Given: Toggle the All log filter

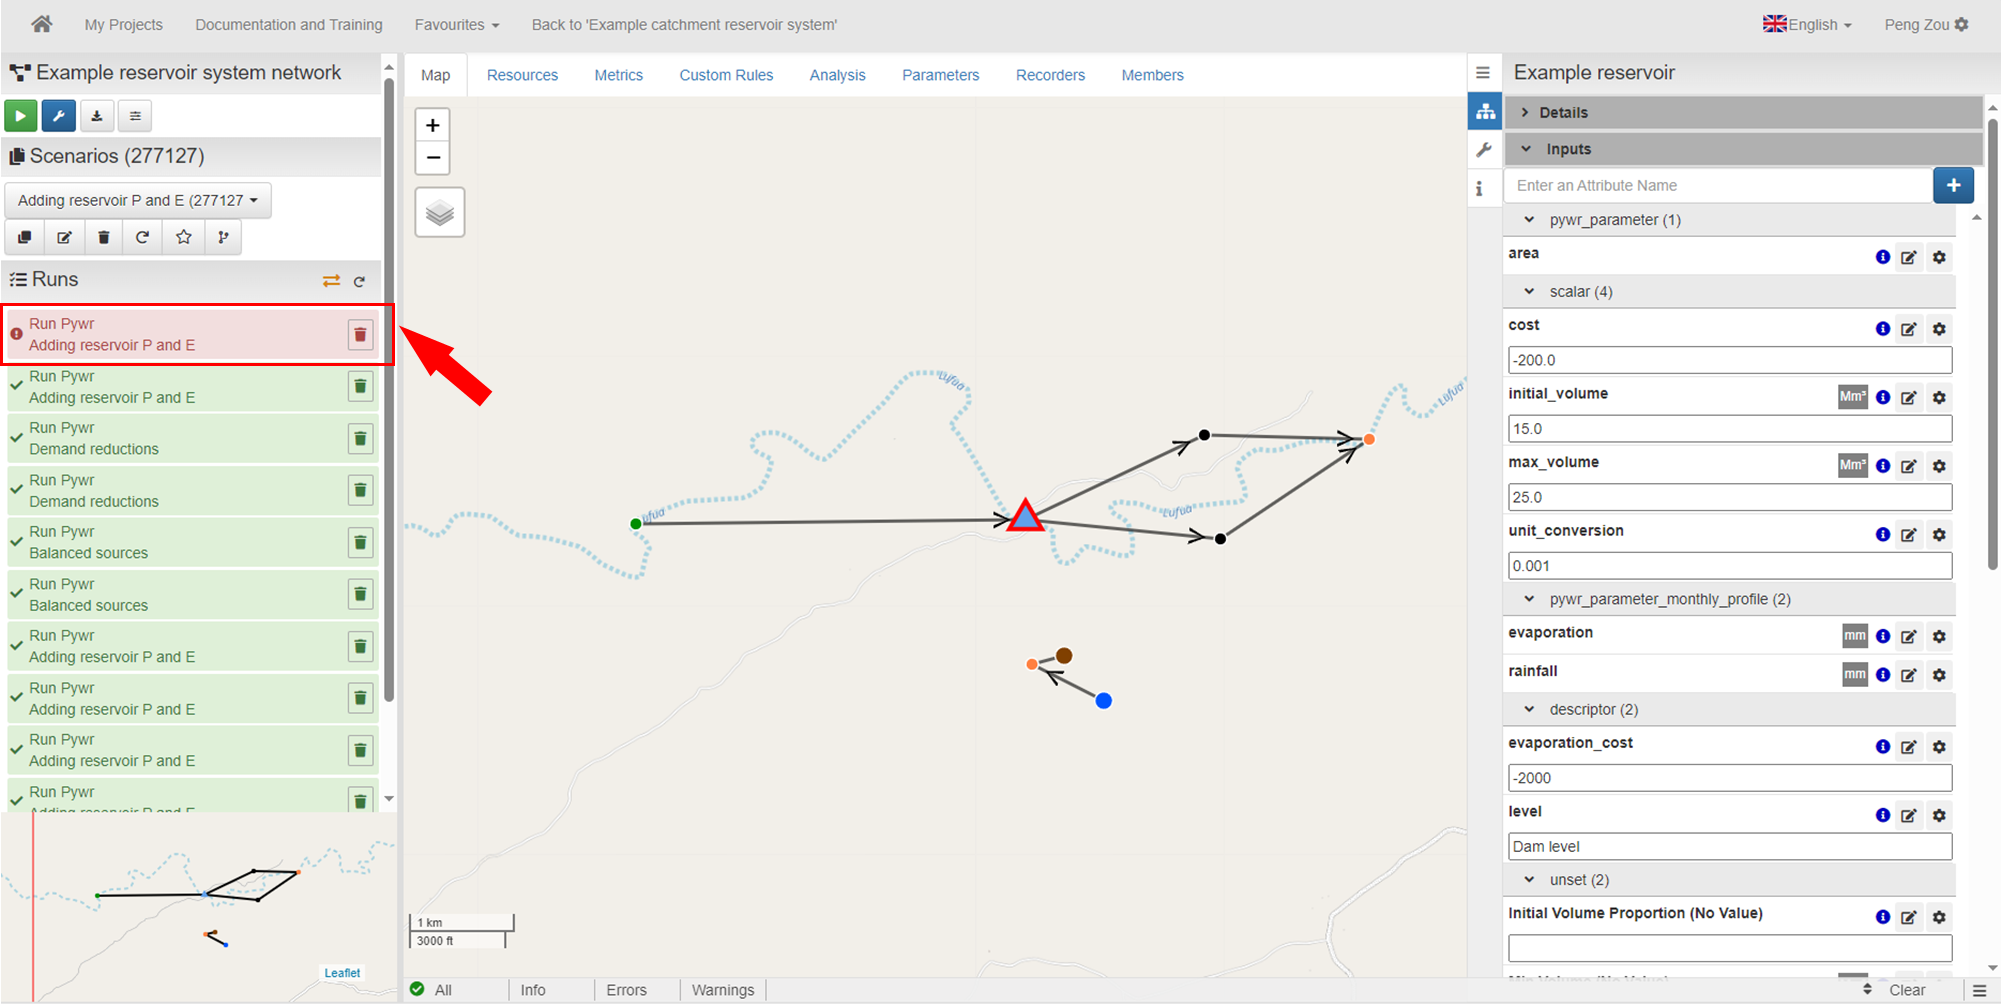Looking at the screenshot, I should [x=431, y=990].
